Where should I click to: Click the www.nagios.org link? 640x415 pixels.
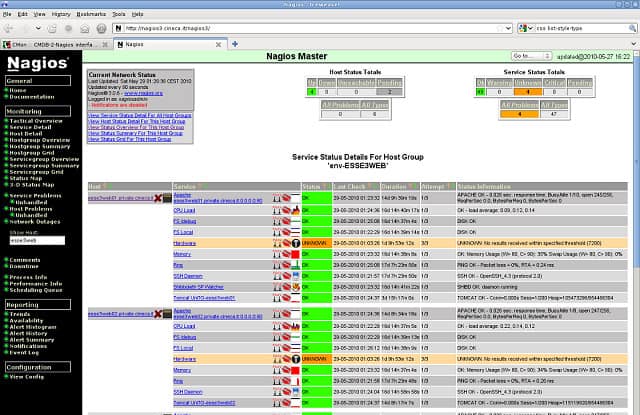(x=143, y=93)
